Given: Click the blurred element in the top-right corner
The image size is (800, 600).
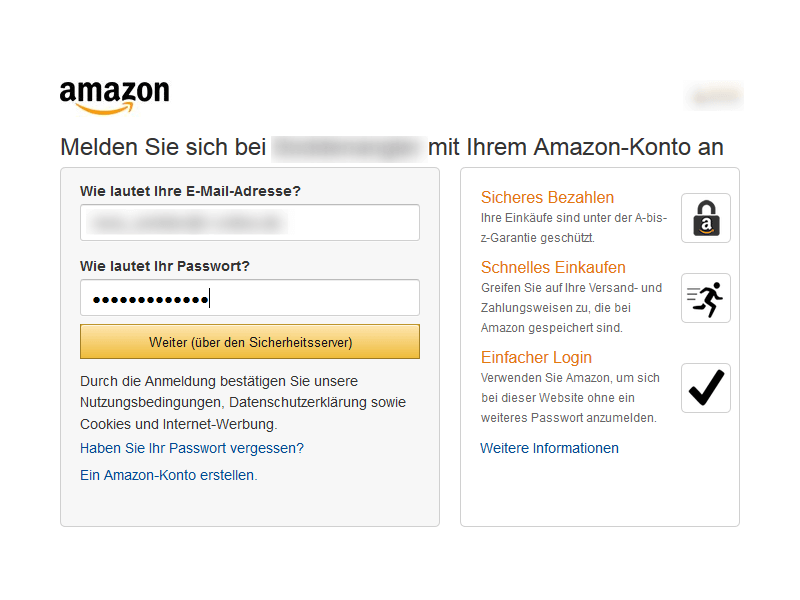Looking at the screenshot, I should [714, 96].
